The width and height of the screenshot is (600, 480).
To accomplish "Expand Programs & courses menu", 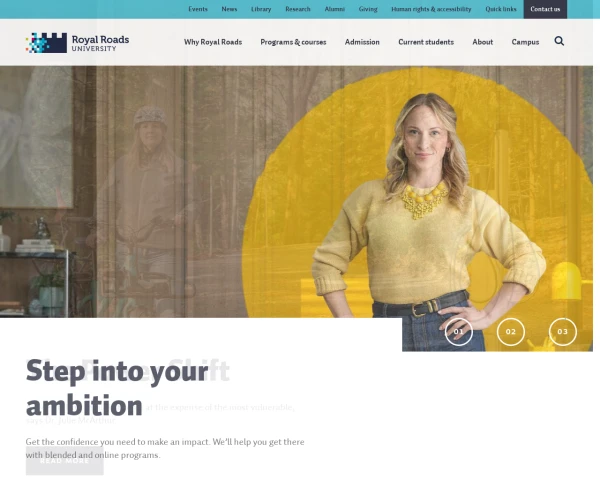I will (293, 42).
